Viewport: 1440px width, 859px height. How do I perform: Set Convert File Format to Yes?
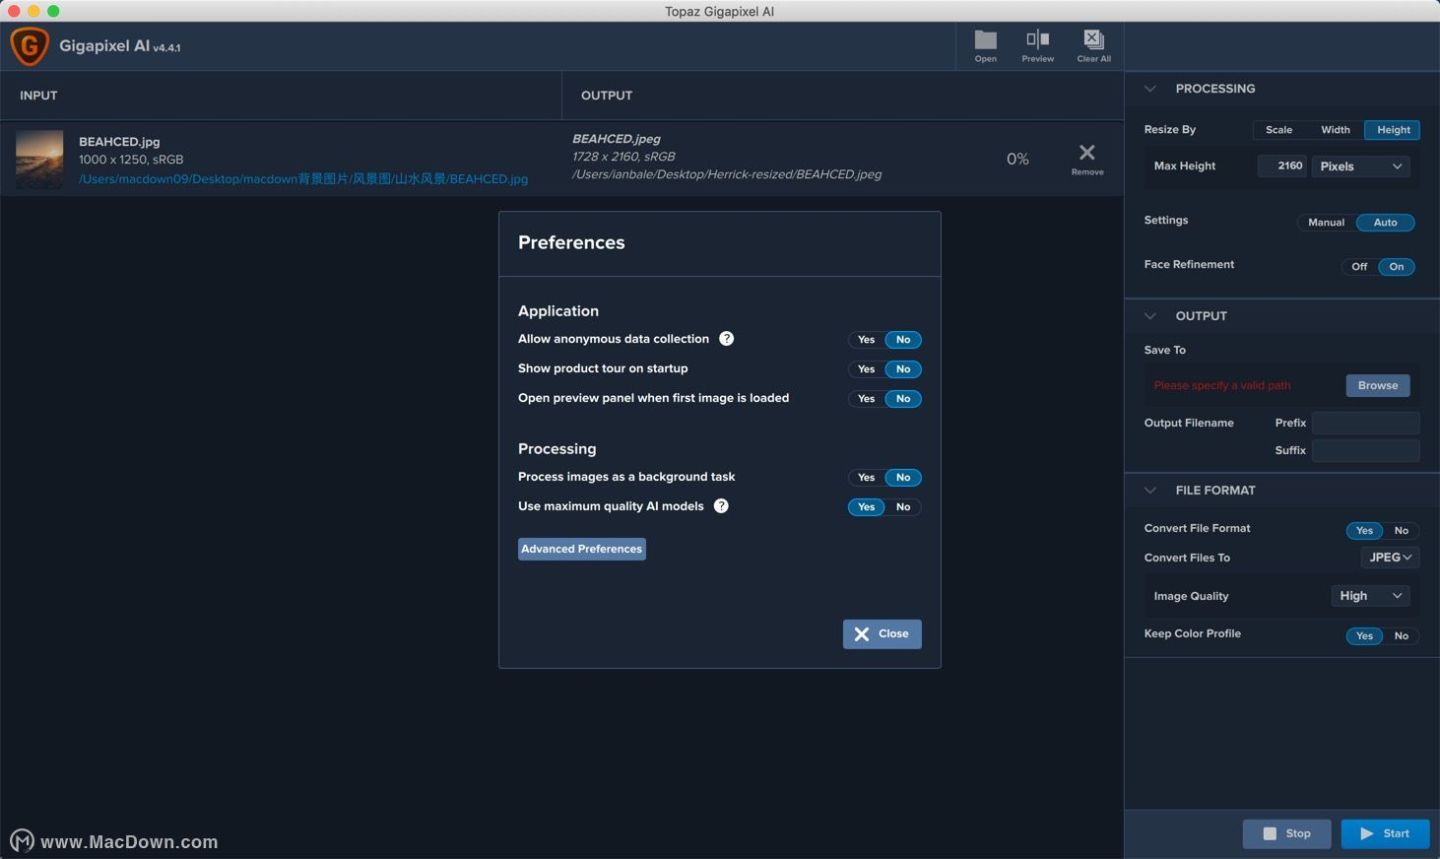[x=1364, y=531]
